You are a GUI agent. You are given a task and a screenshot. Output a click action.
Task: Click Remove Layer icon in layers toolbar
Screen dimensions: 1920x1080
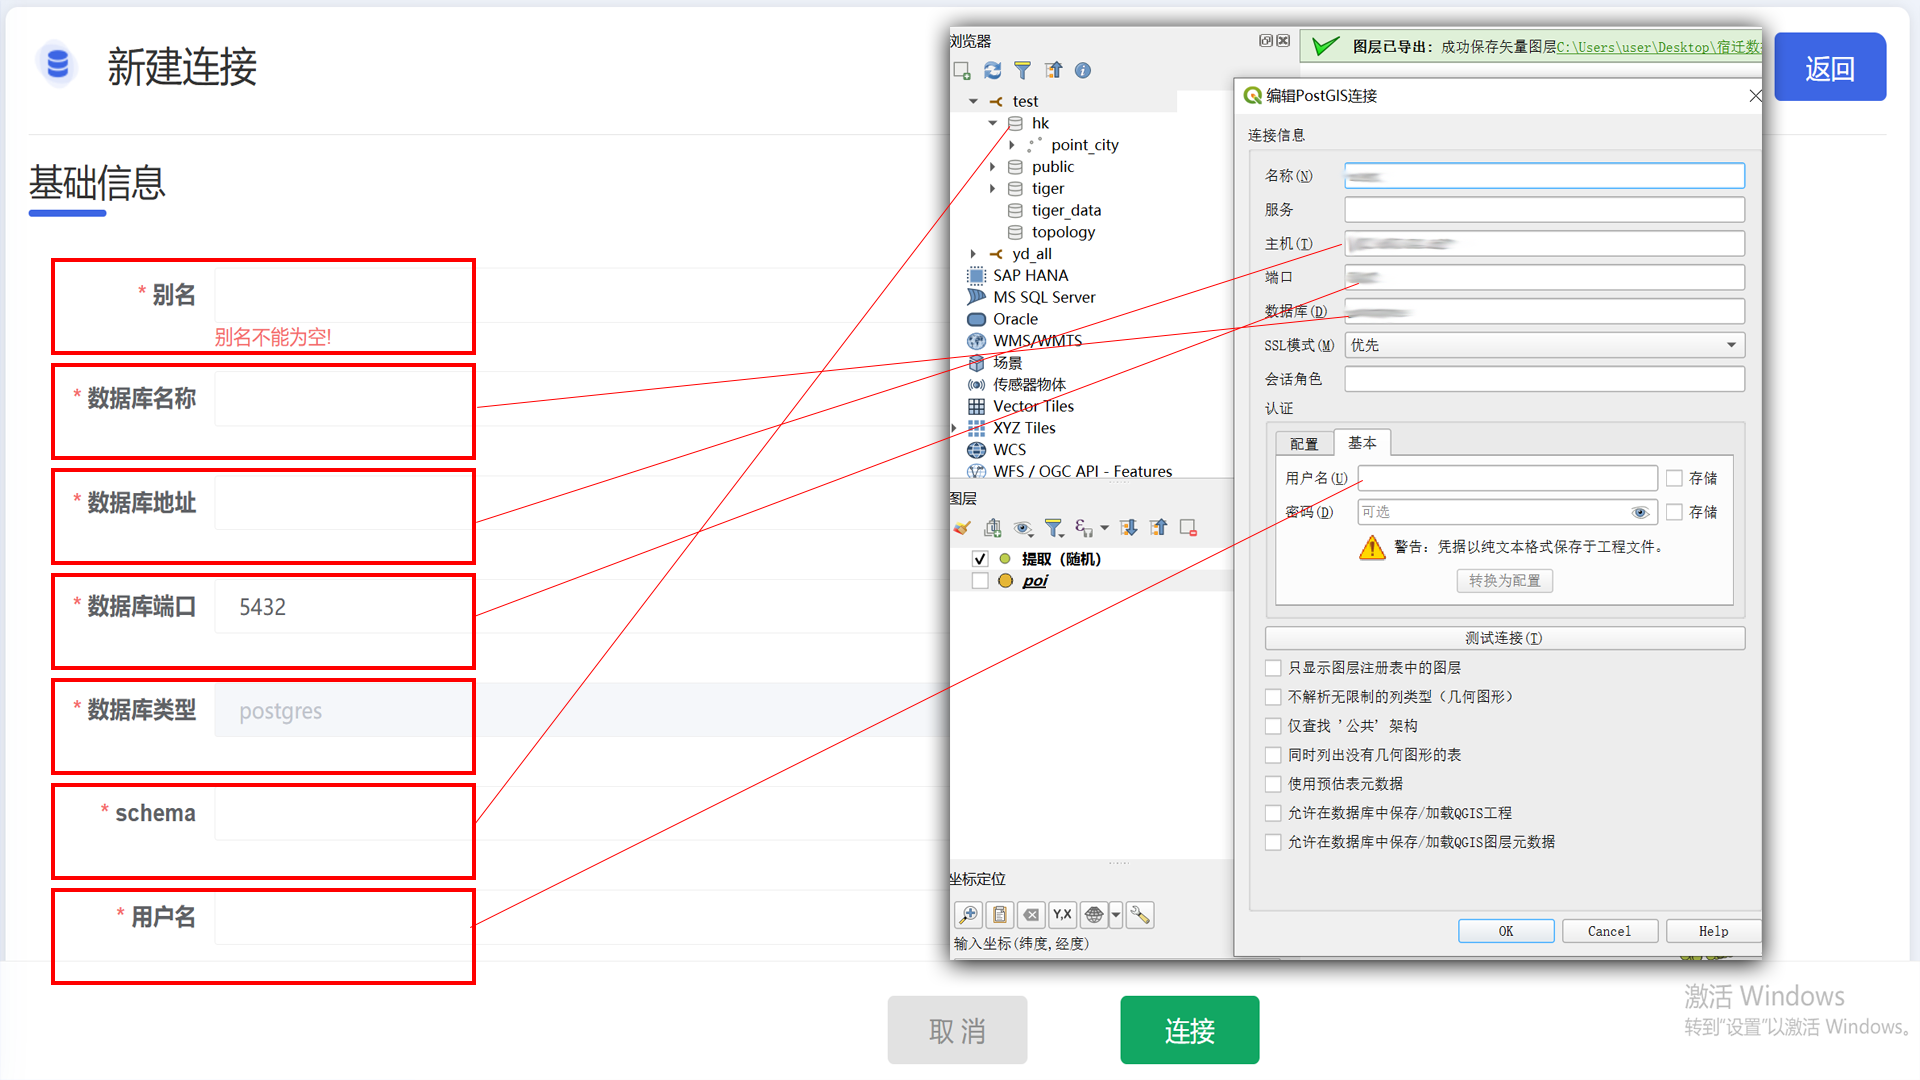tap(1188, 527)
